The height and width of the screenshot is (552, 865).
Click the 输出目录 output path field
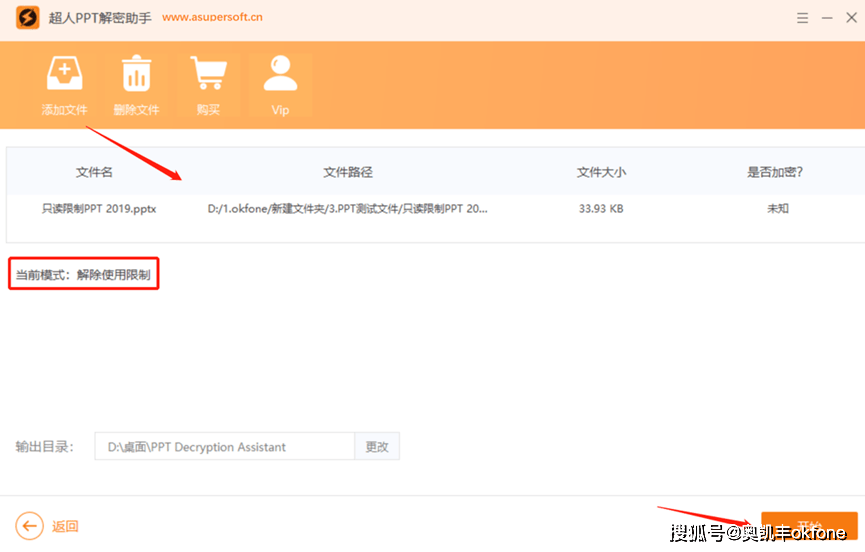224,447
